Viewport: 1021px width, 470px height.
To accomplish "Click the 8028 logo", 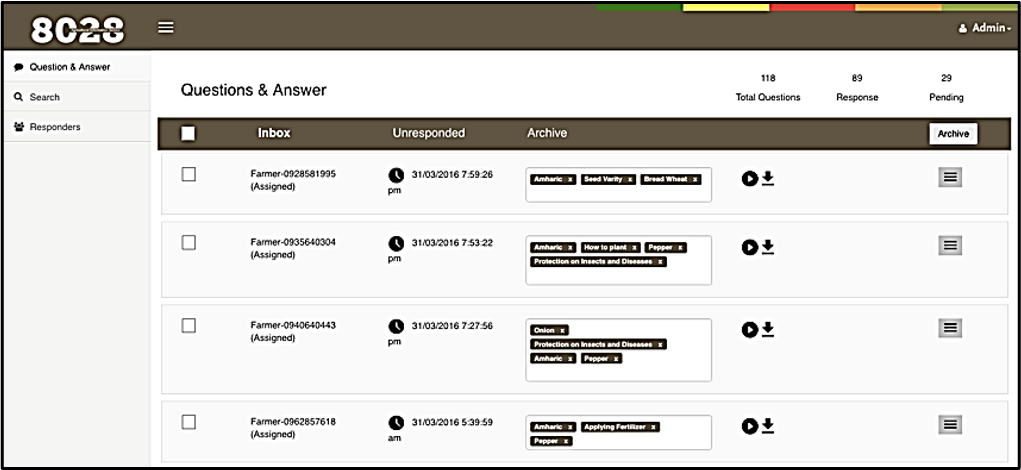I will [77, 30].
